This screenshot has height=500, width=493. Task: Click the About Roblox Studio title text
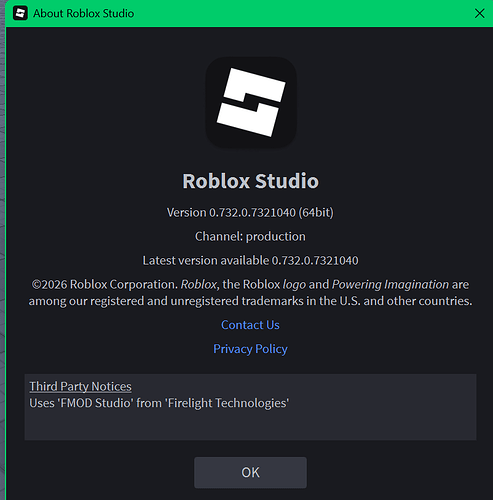click(x=83, y=13)
